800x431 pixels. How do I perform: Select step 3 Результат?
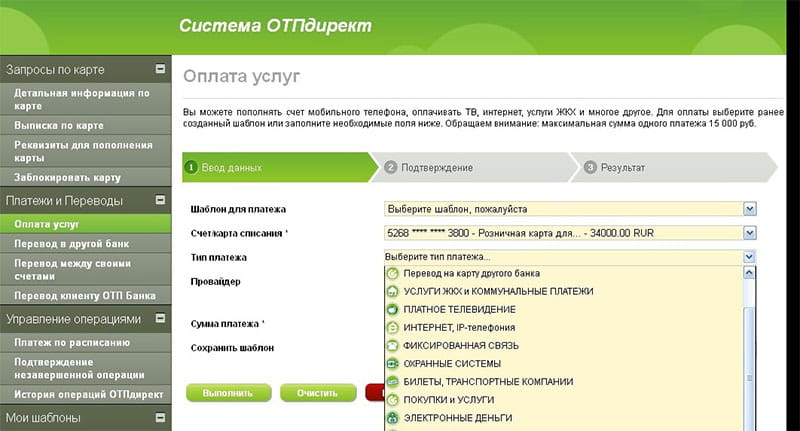[x=673, y=167]
